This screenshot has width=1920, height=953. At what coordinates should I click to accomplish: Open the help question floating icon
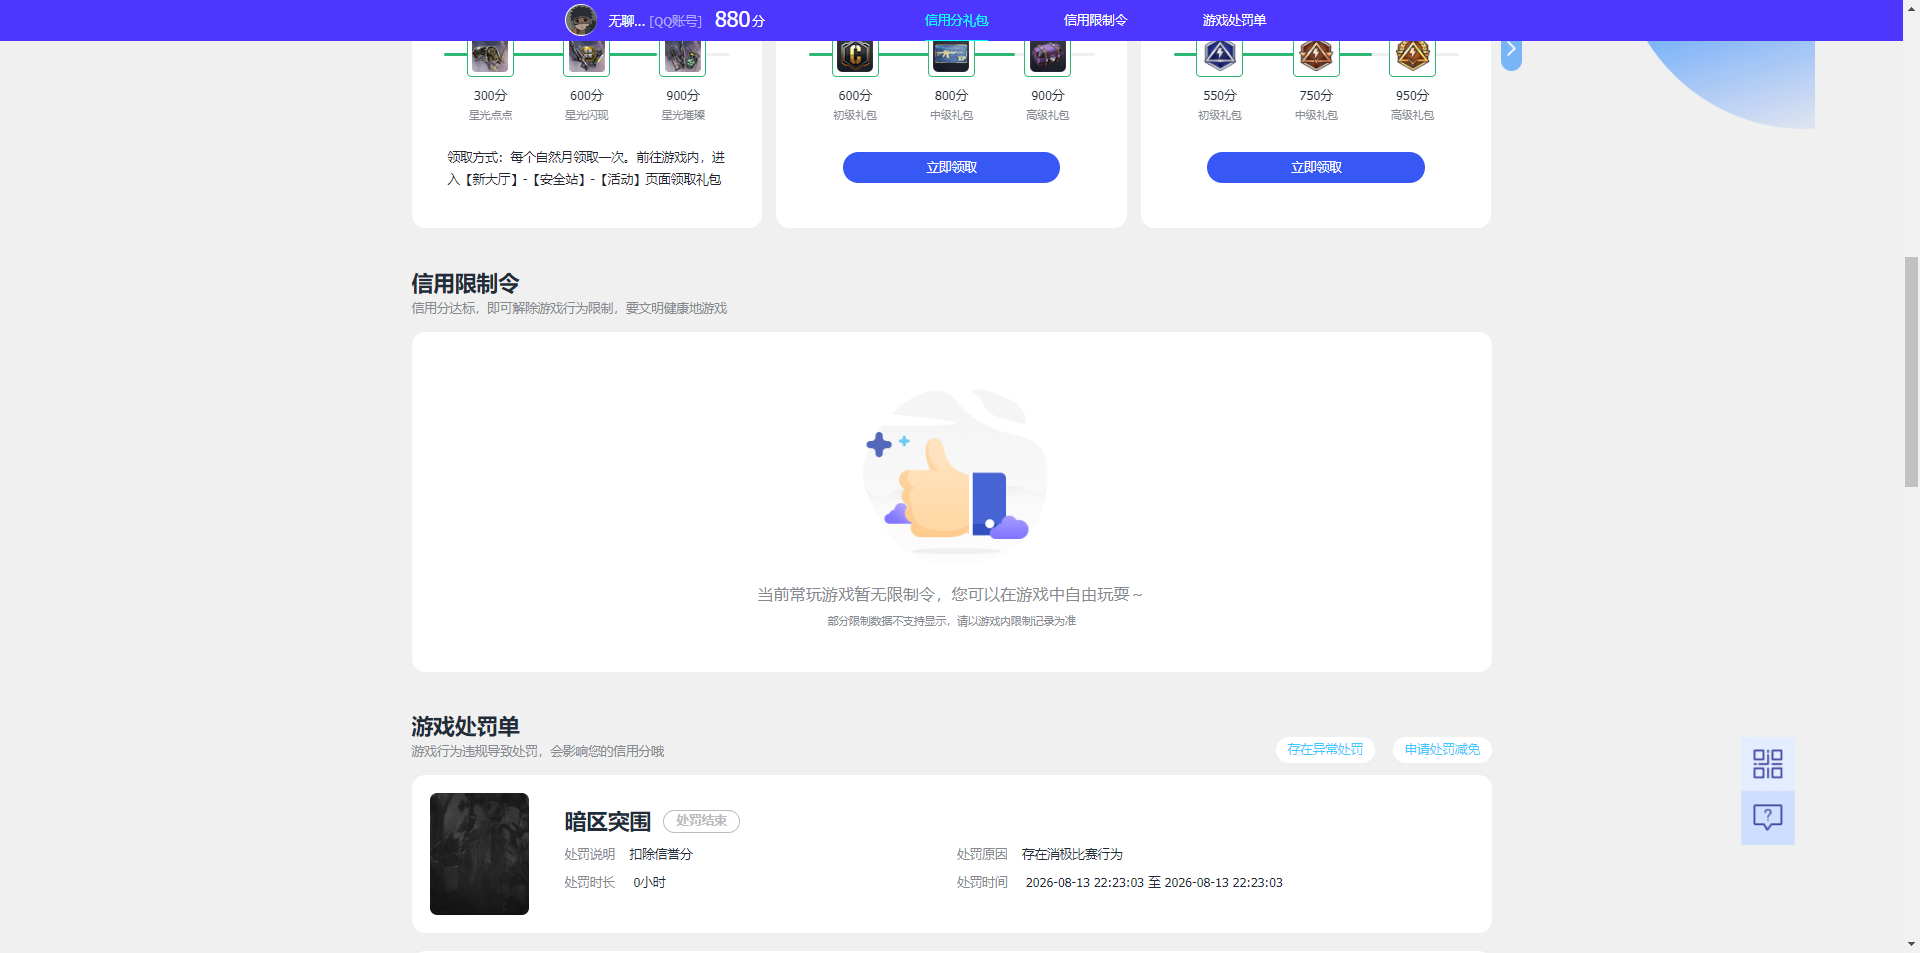coord(1768,818)
